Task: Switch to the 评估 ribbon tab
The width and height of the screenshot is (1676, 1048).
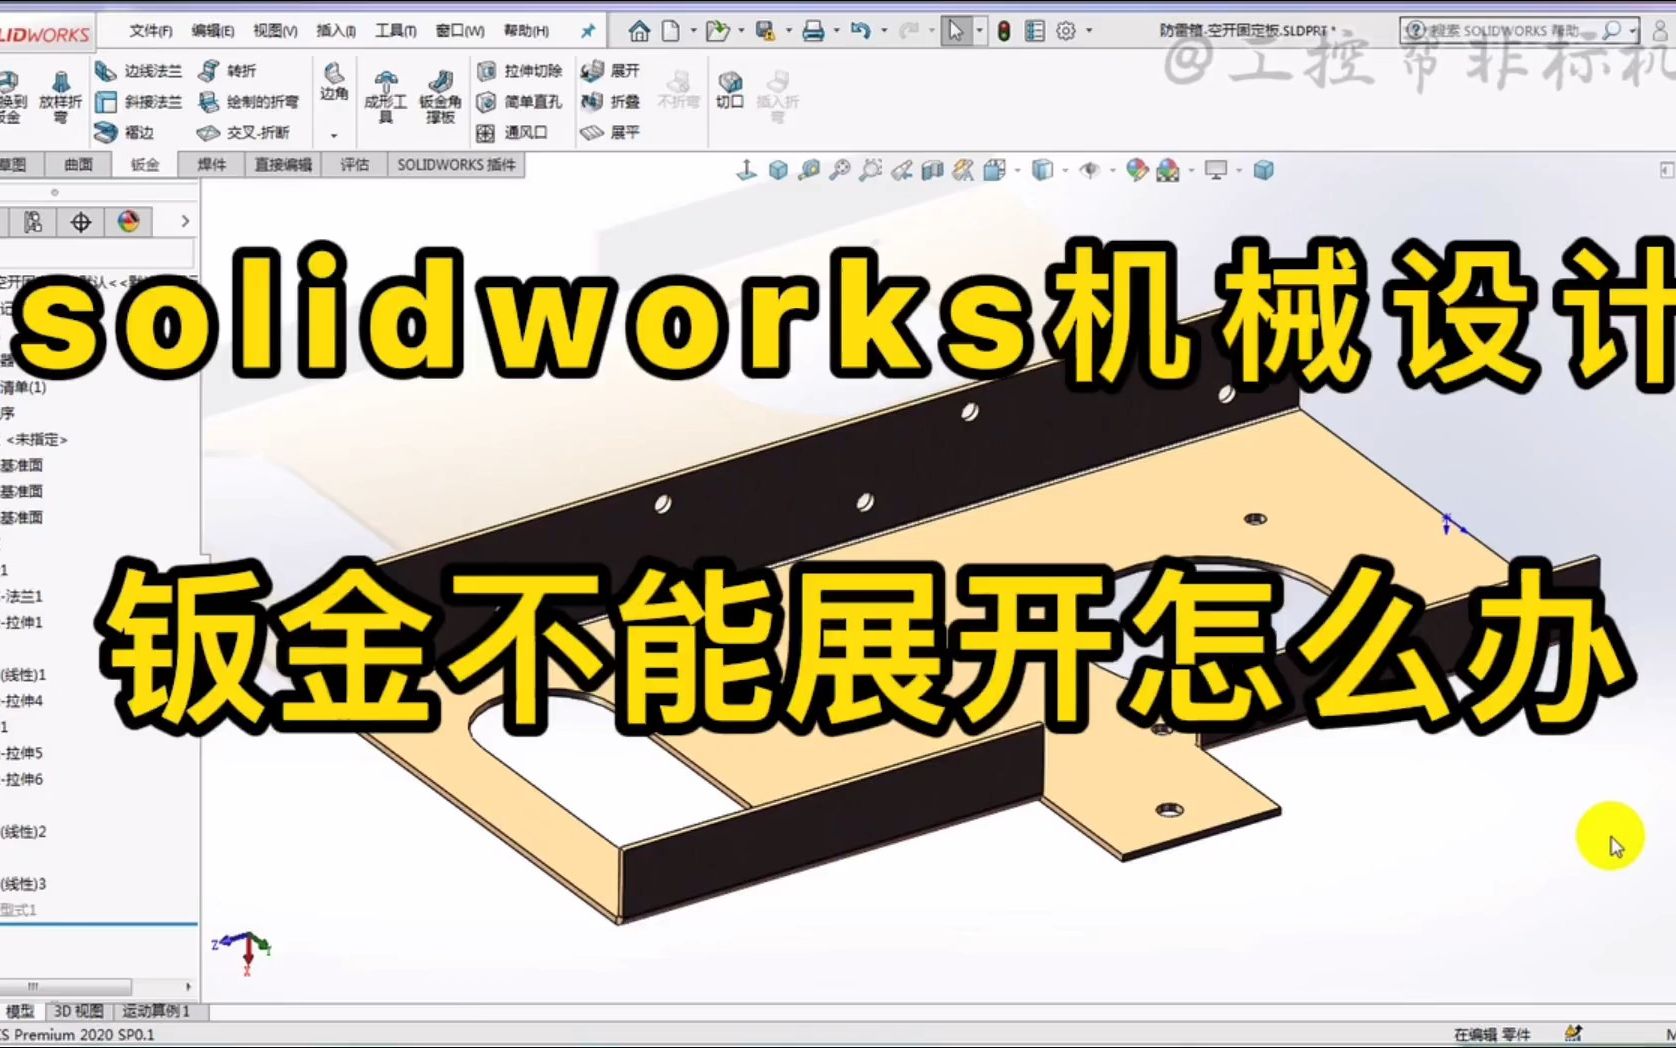Action: pyautogui.click(x=354, y=165)
